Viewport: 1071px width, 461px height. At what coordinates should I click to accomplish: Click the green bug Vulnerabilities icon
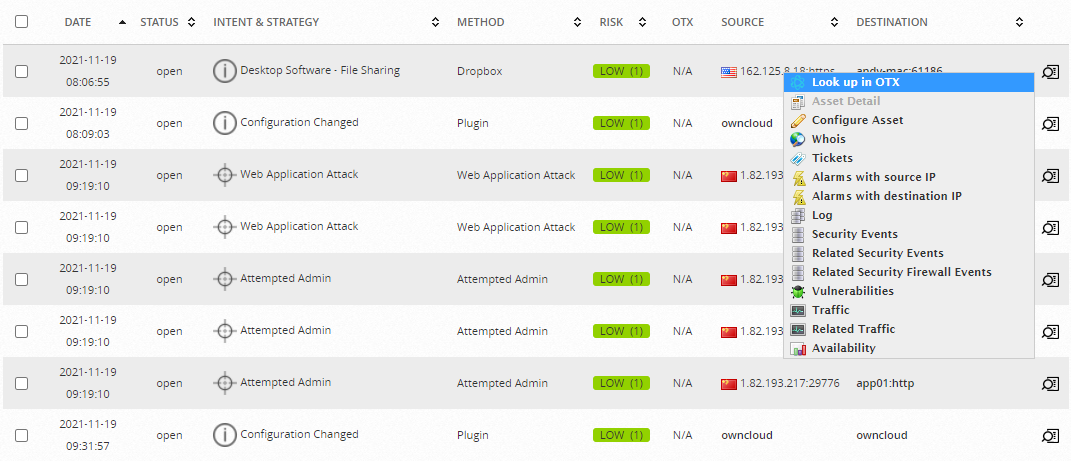[798, 291]
